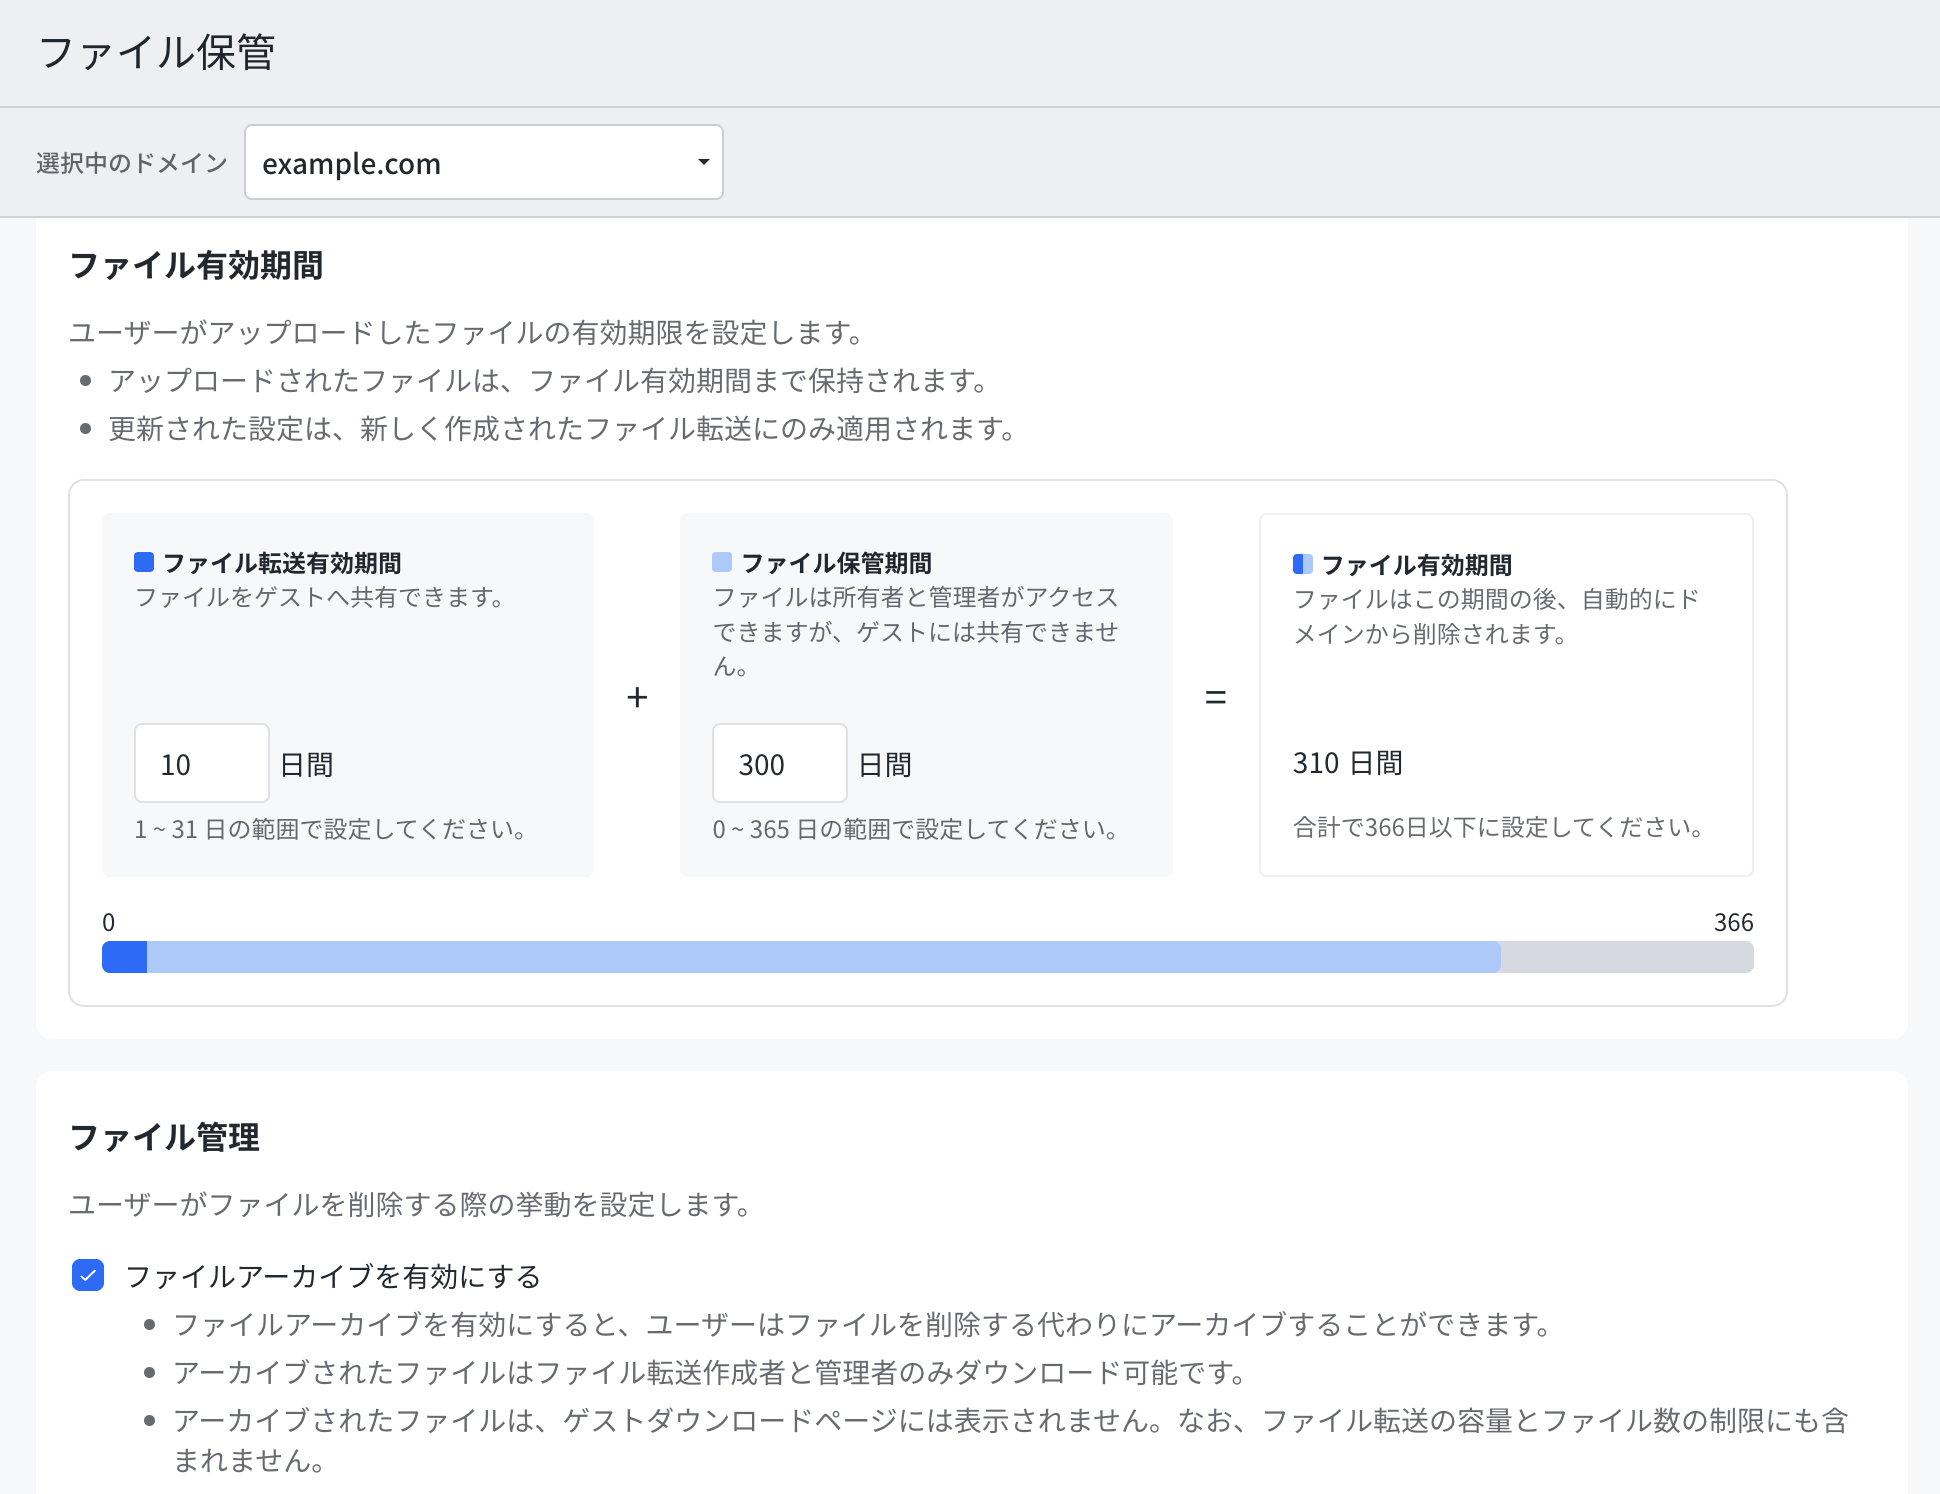The width and height of the screenshot is (1940, 1494).
Task: Click bullet アーカイブされたファイルはファイル転送作成者と管理者のみダウンロード可能です。
Action: tap(710, 1372)
